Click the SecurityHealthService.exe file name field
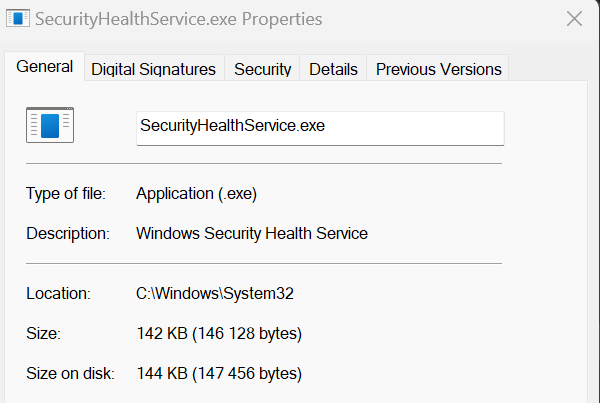Image resolution: width=600 pixels, height=403 pixels. [320, 128]
